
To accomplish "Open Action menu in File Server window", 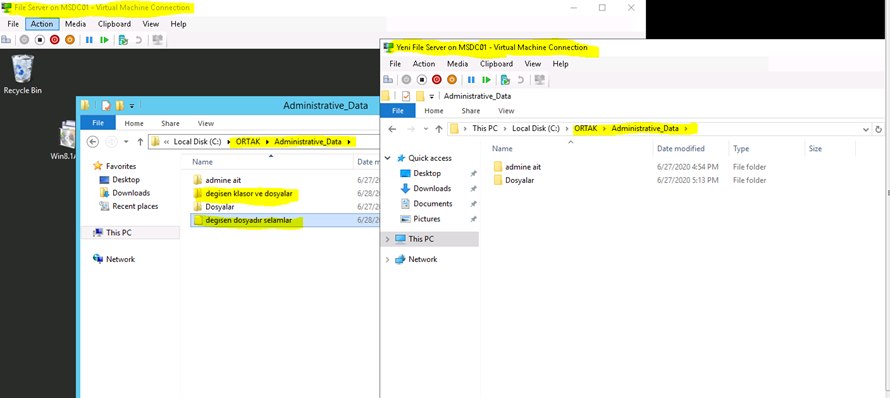I will click(x=42, y=24).
